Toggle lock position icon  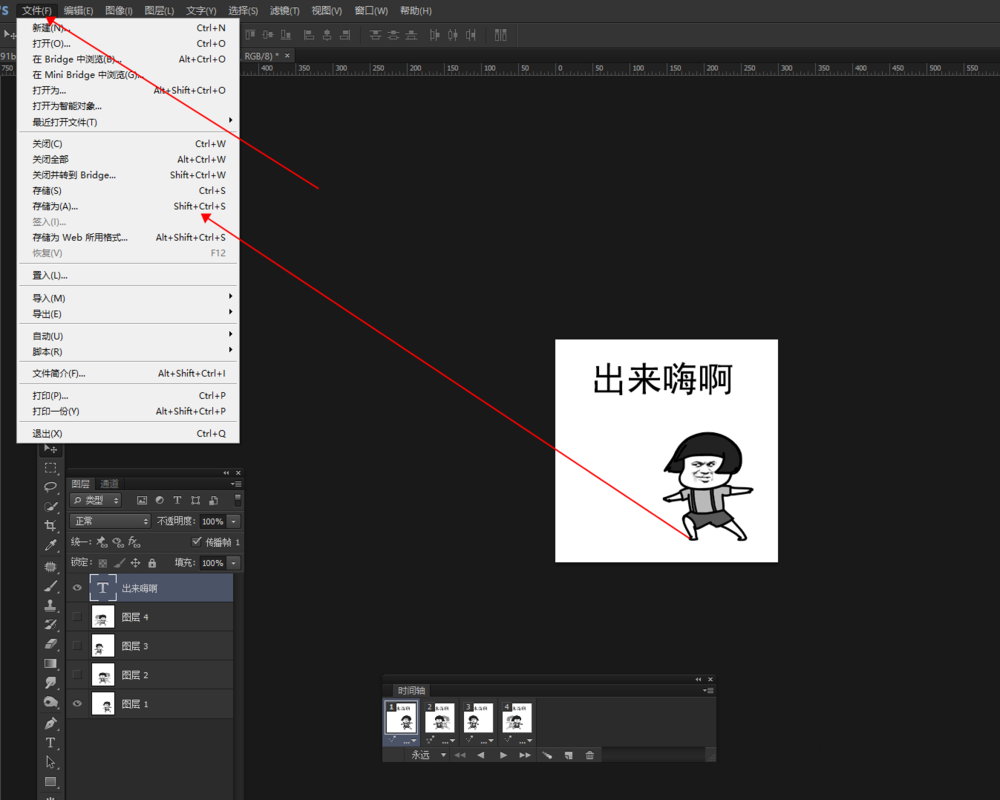pyautogui.click(x=135, y=563)
